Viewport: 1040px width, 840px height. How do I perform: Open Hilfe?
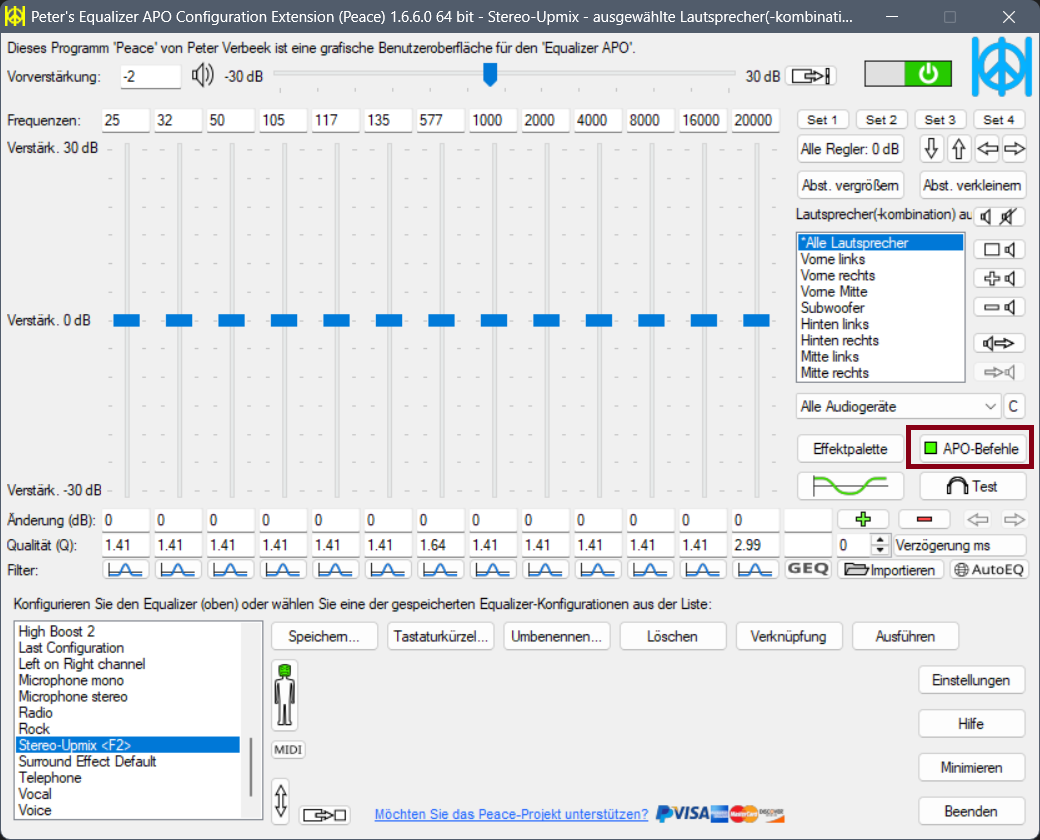click(x=972, y=724)
